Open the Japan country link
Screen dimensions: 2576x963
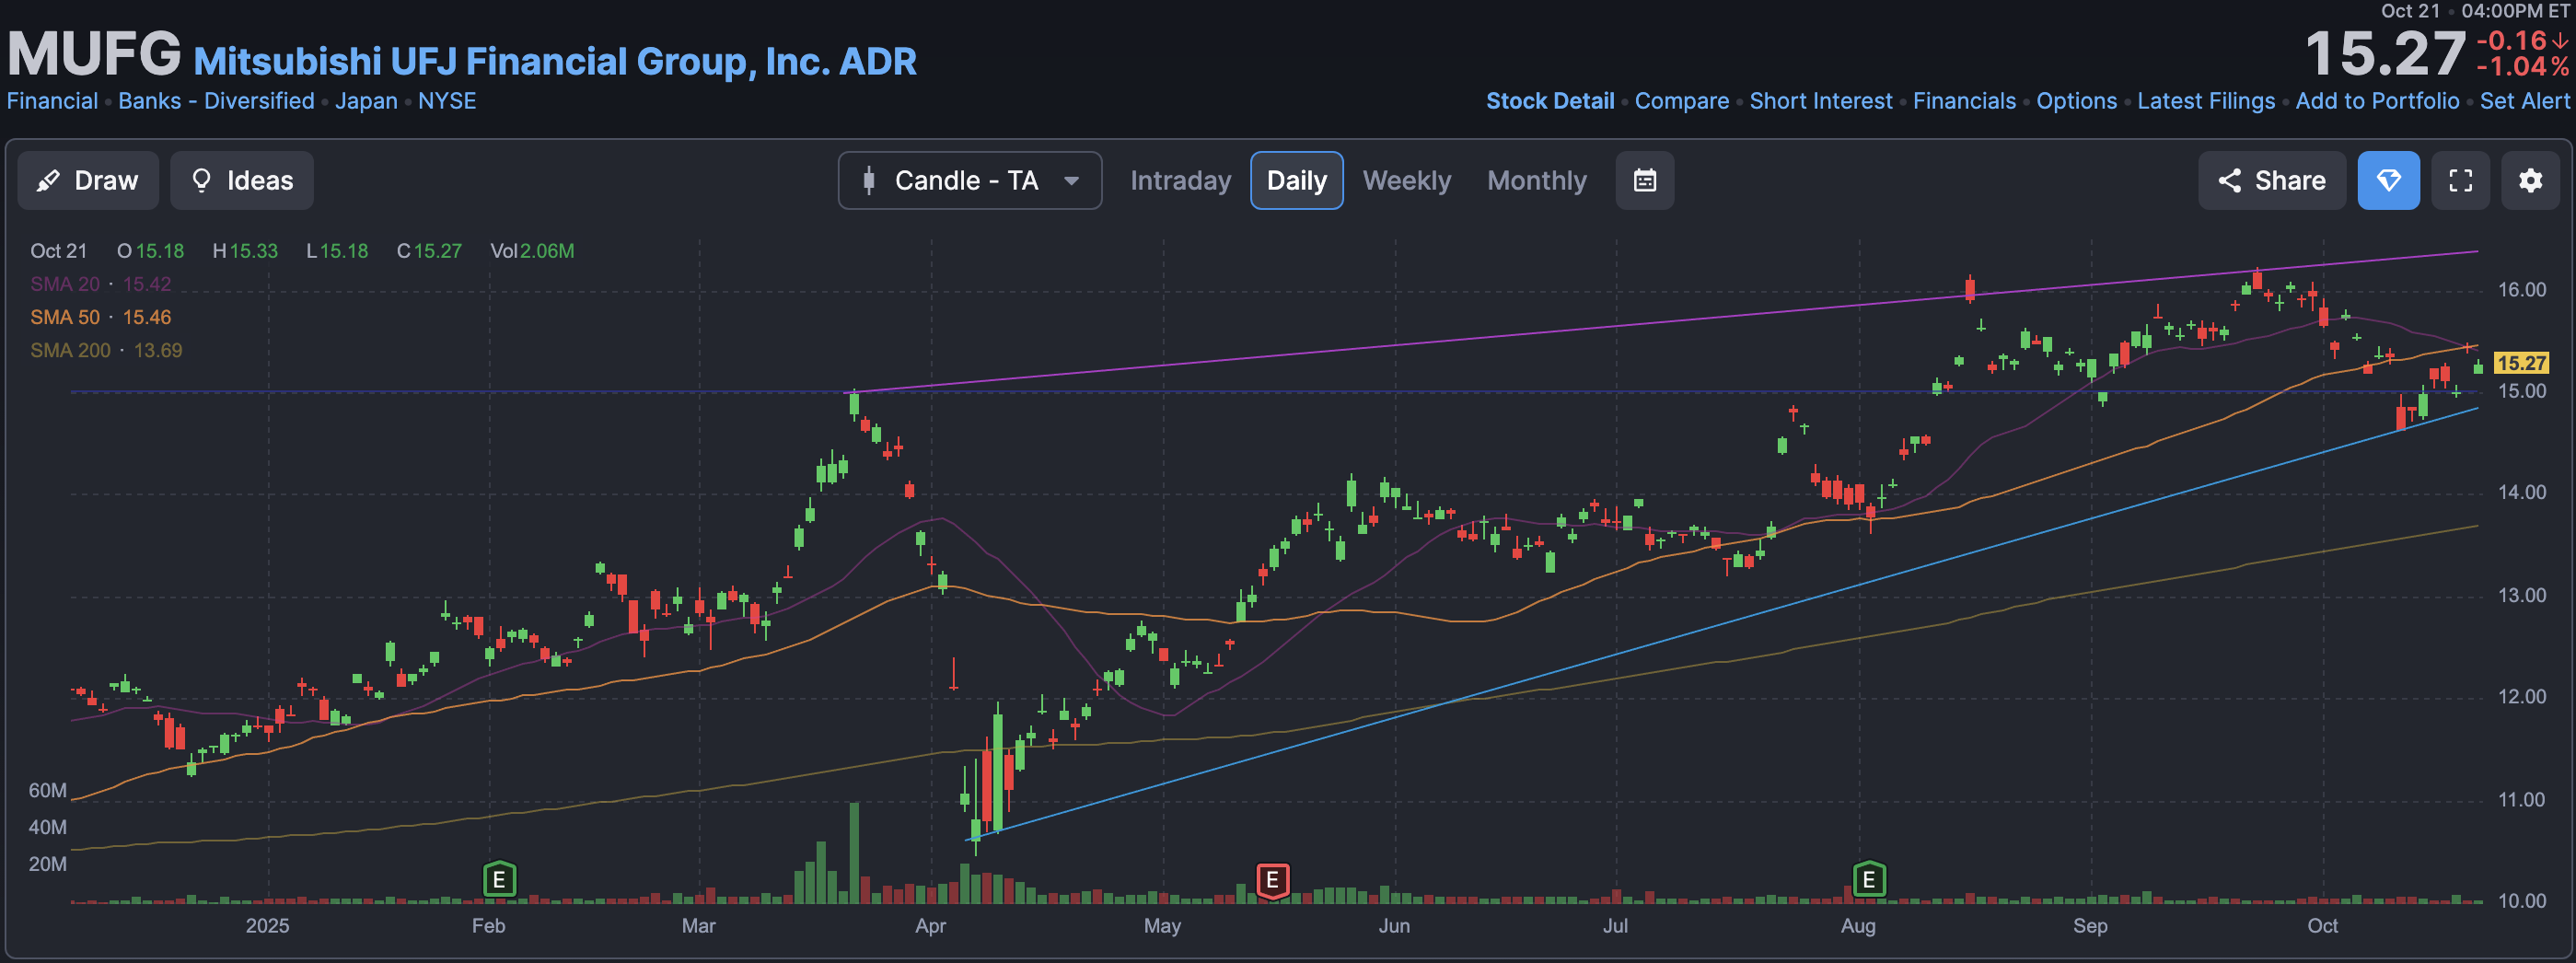366,101
